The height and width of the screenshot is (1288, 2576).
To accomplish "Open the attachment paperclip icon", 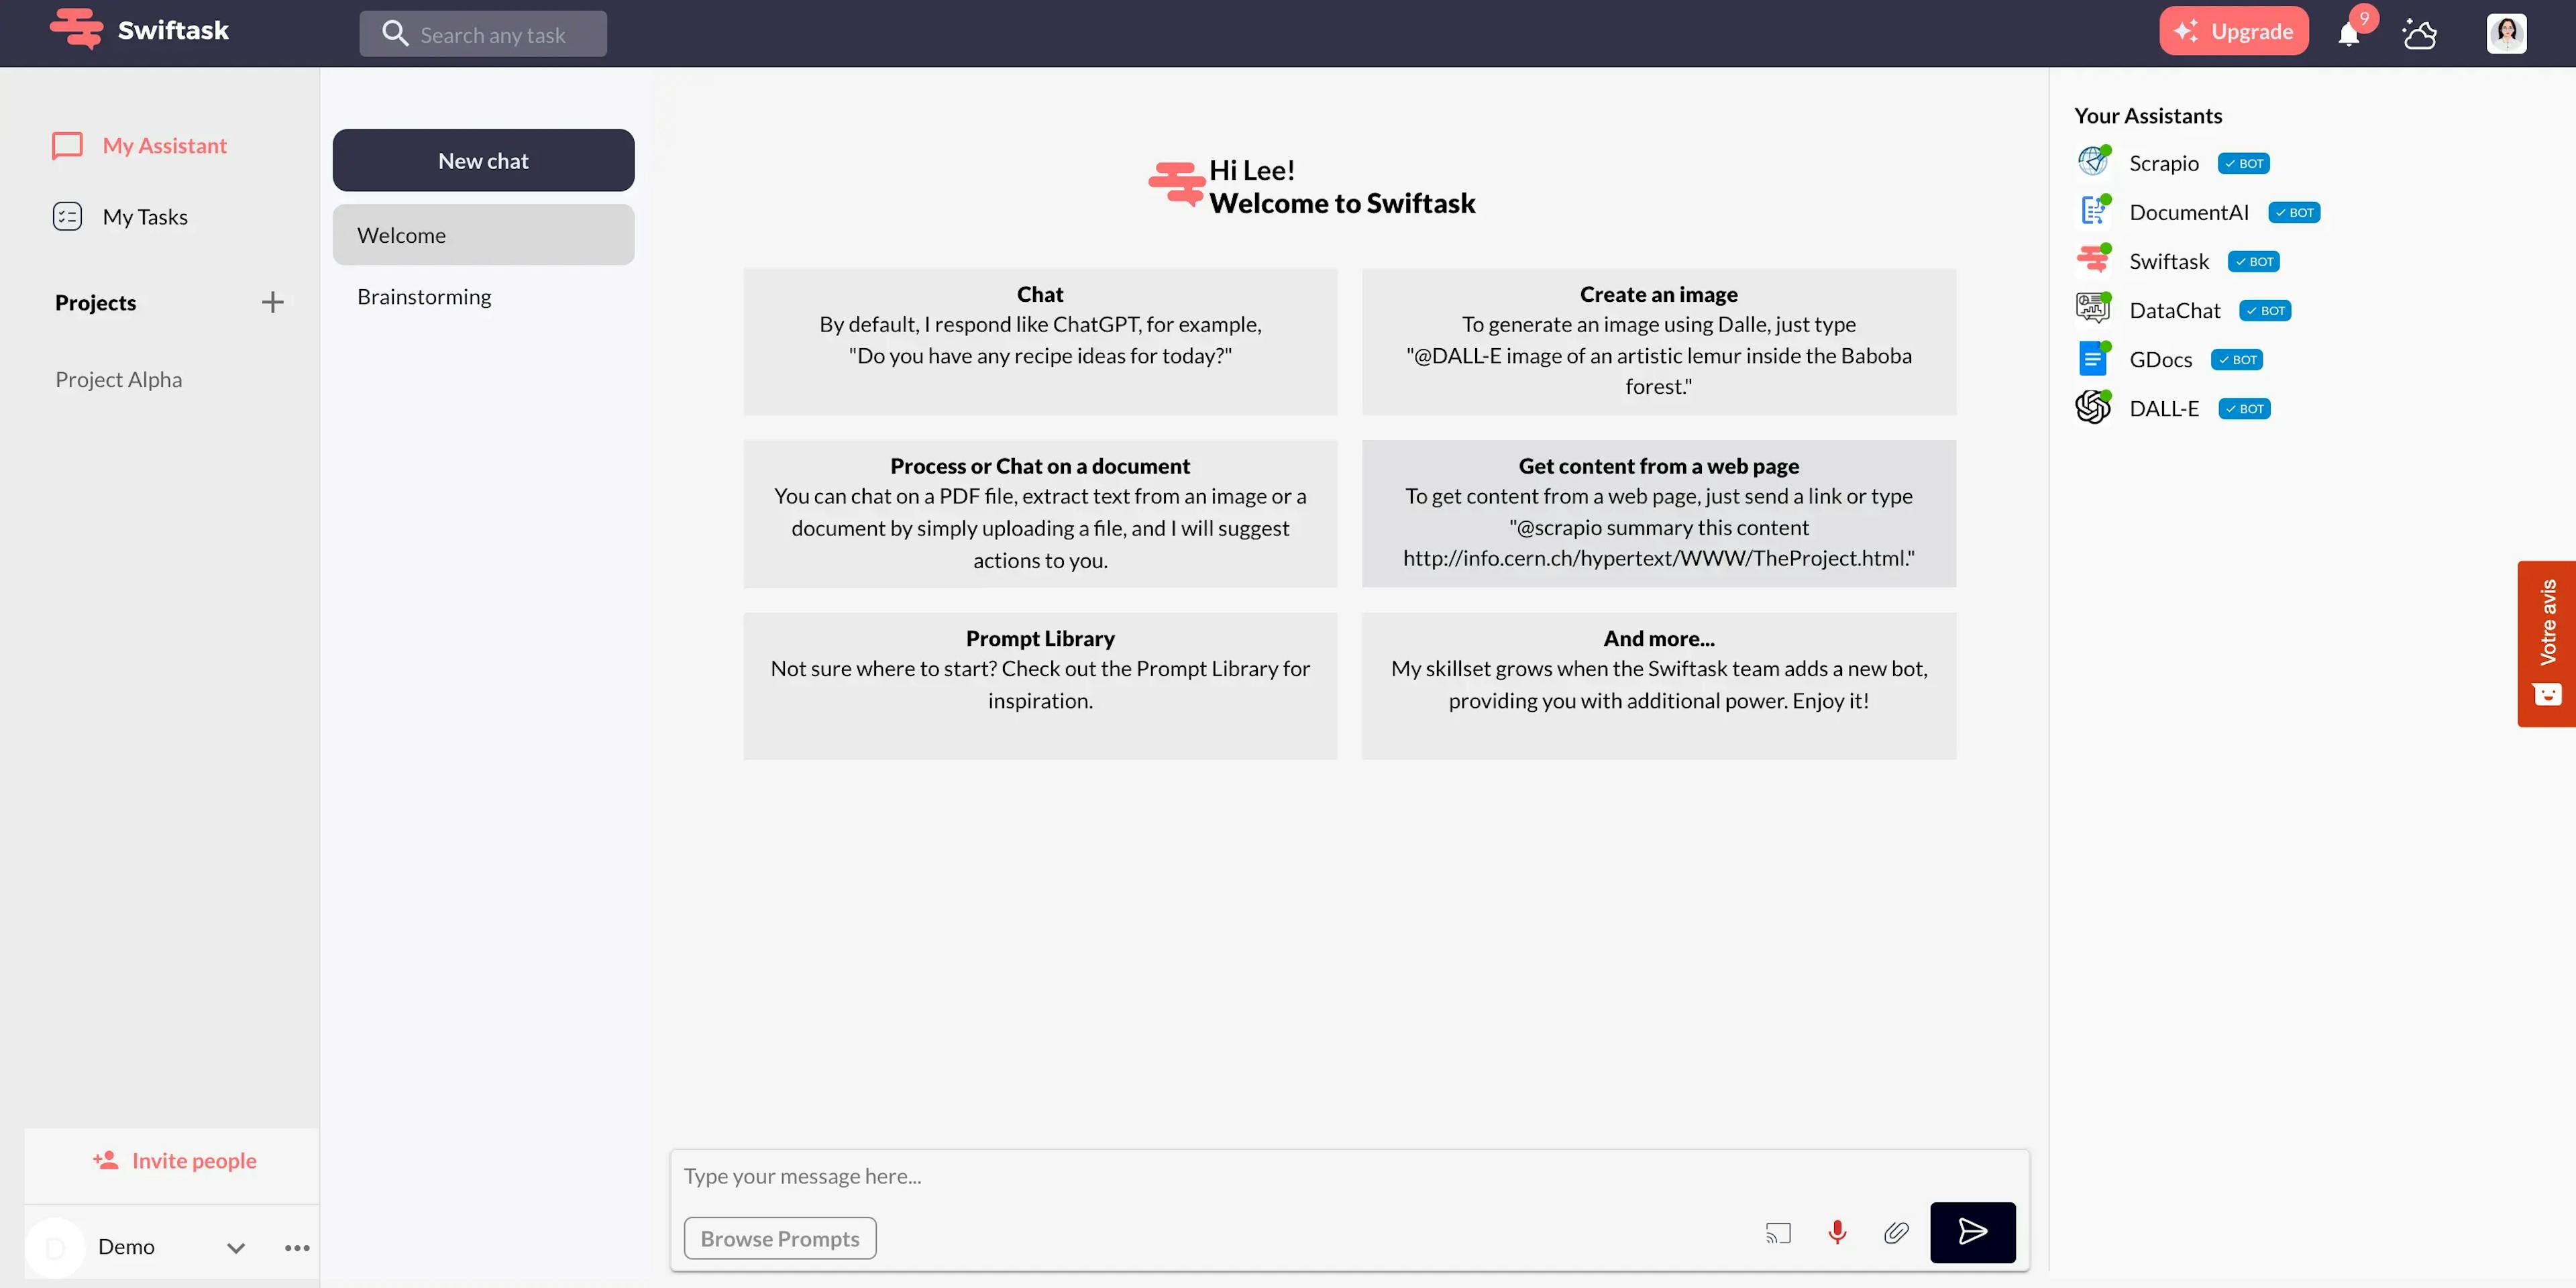I will (1896, 1233).
